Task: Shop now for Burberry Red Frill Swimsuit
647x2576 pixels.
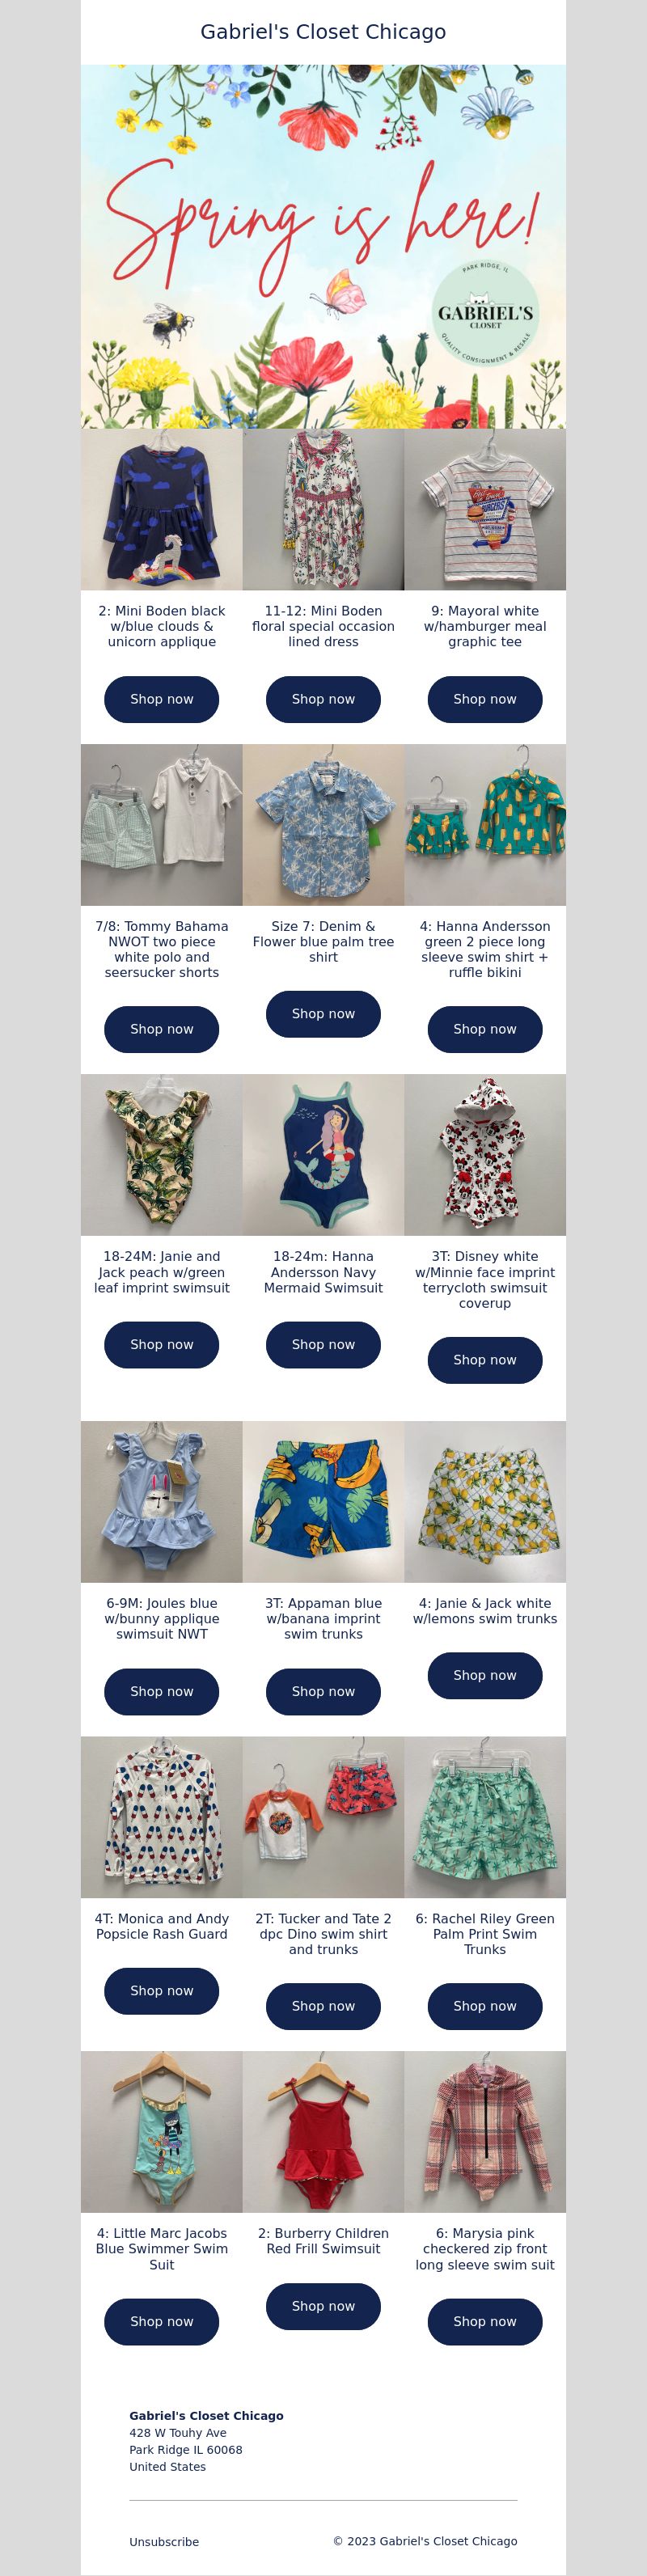Action: [x=323, y=2306]
